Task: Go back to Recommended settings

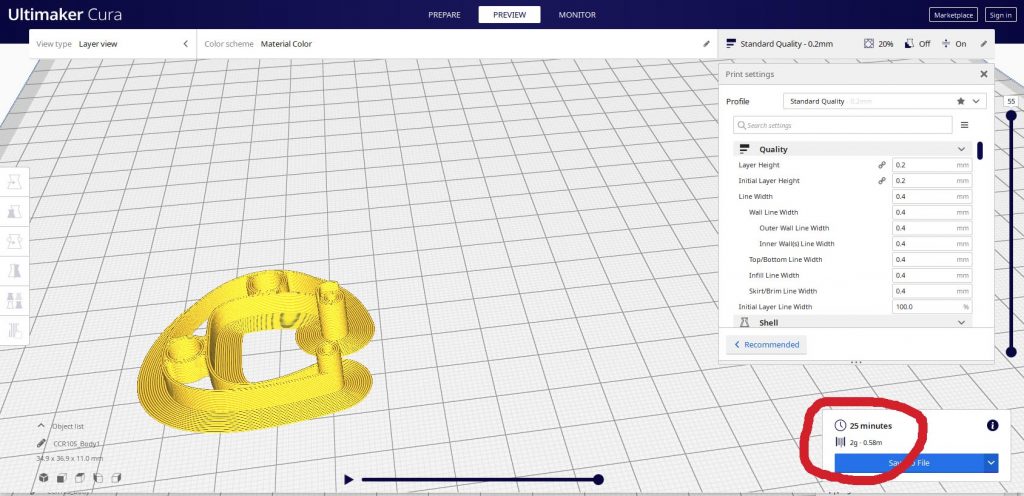Action: click(x=766, y=344)
